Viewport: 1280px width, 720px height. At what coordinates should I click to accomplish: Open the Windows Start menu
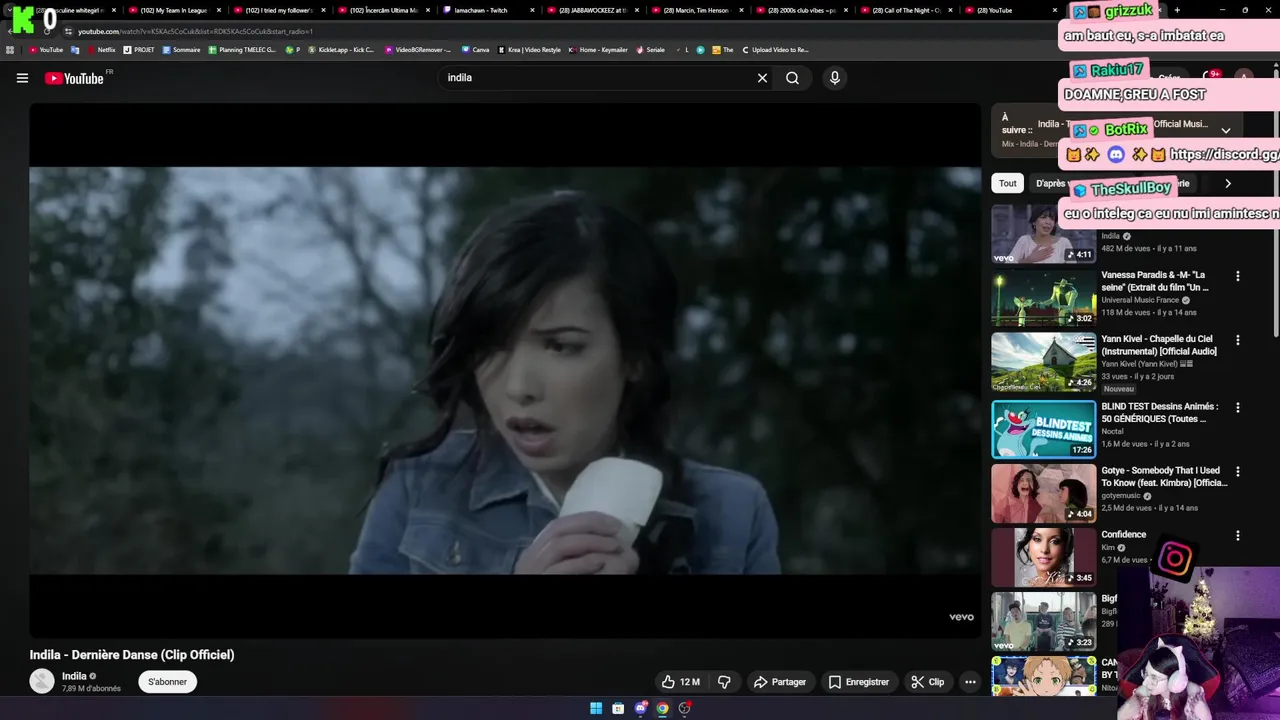coord(596,708)
